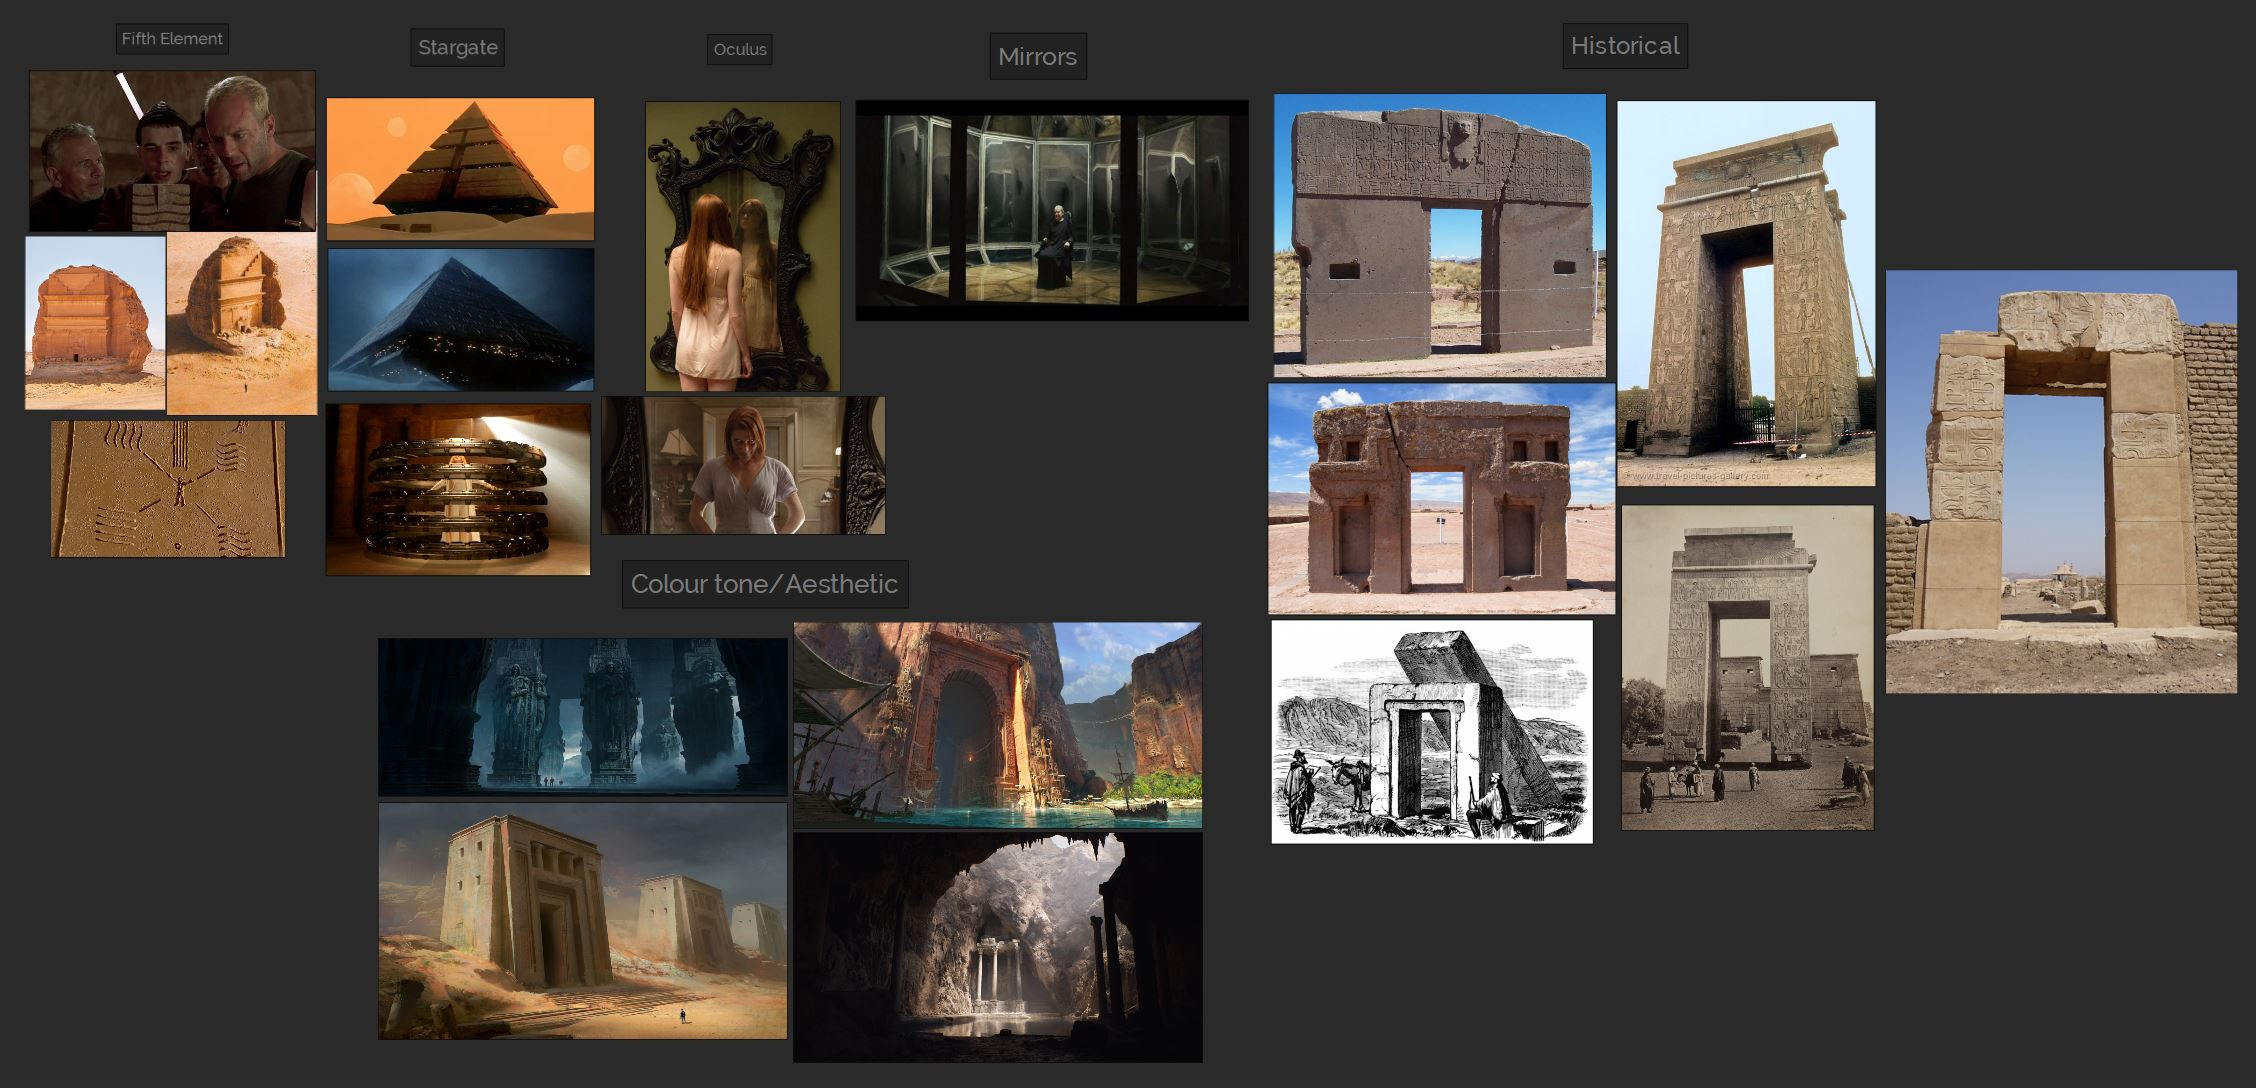
Task: Select the sepia vintage Egyptian gate photo
Action: (1747, 667)
